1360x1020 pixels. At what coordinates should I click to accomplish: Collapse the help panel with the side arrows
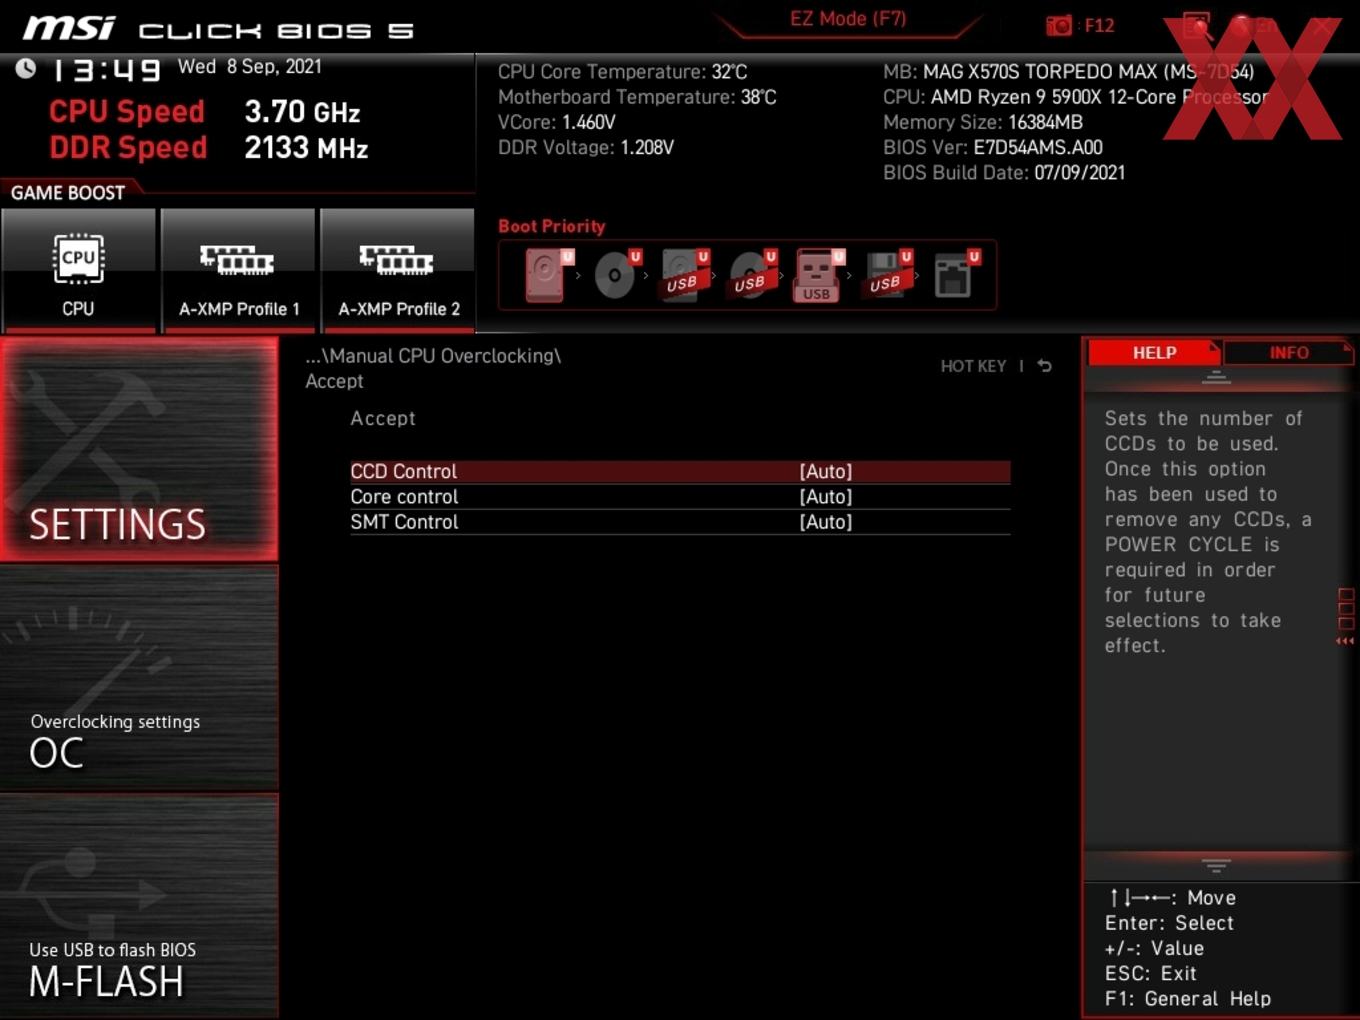(1346, 641)
